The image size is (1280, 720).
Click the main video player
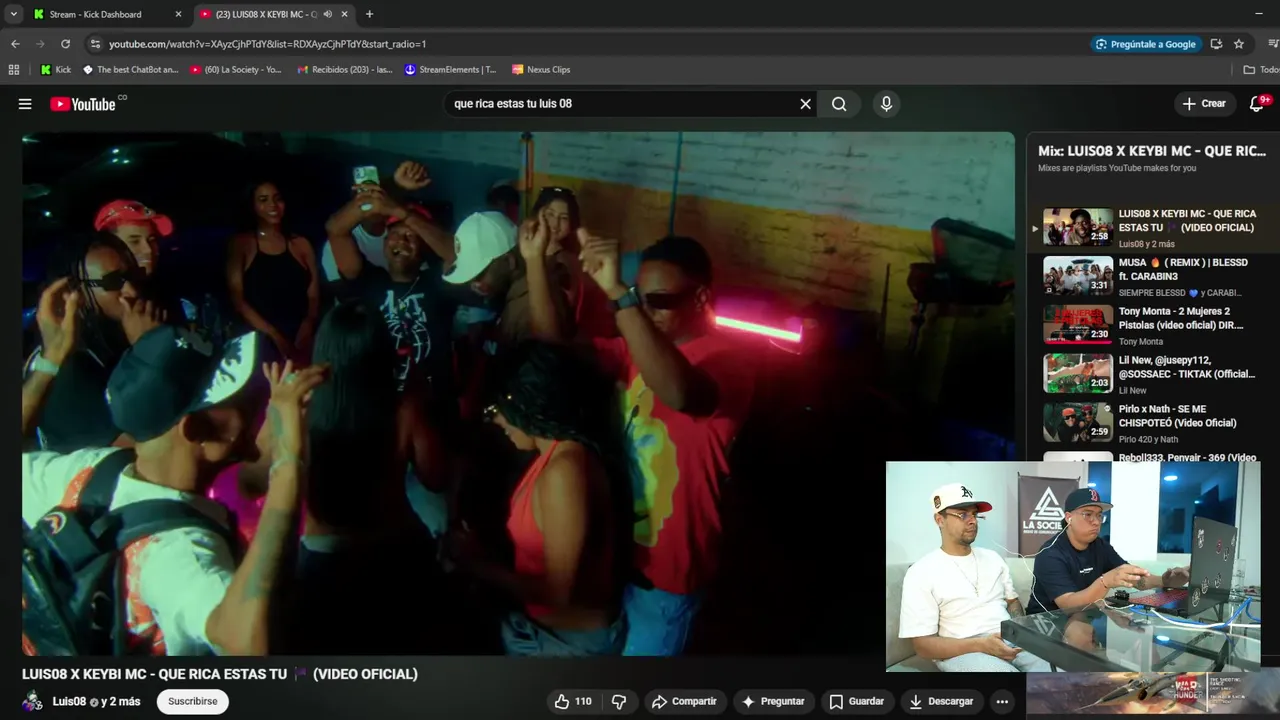point(518,393)
